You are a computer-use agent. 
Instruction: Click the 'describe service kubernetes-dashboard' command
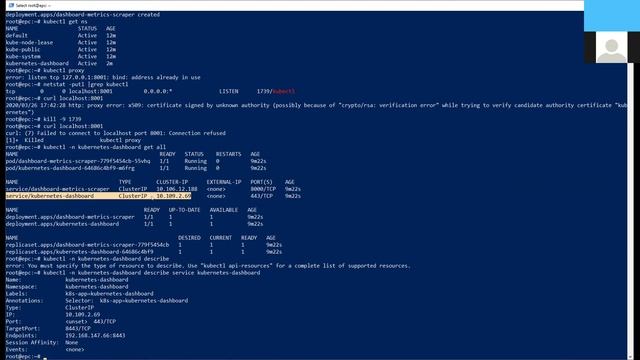pos(151,273)
